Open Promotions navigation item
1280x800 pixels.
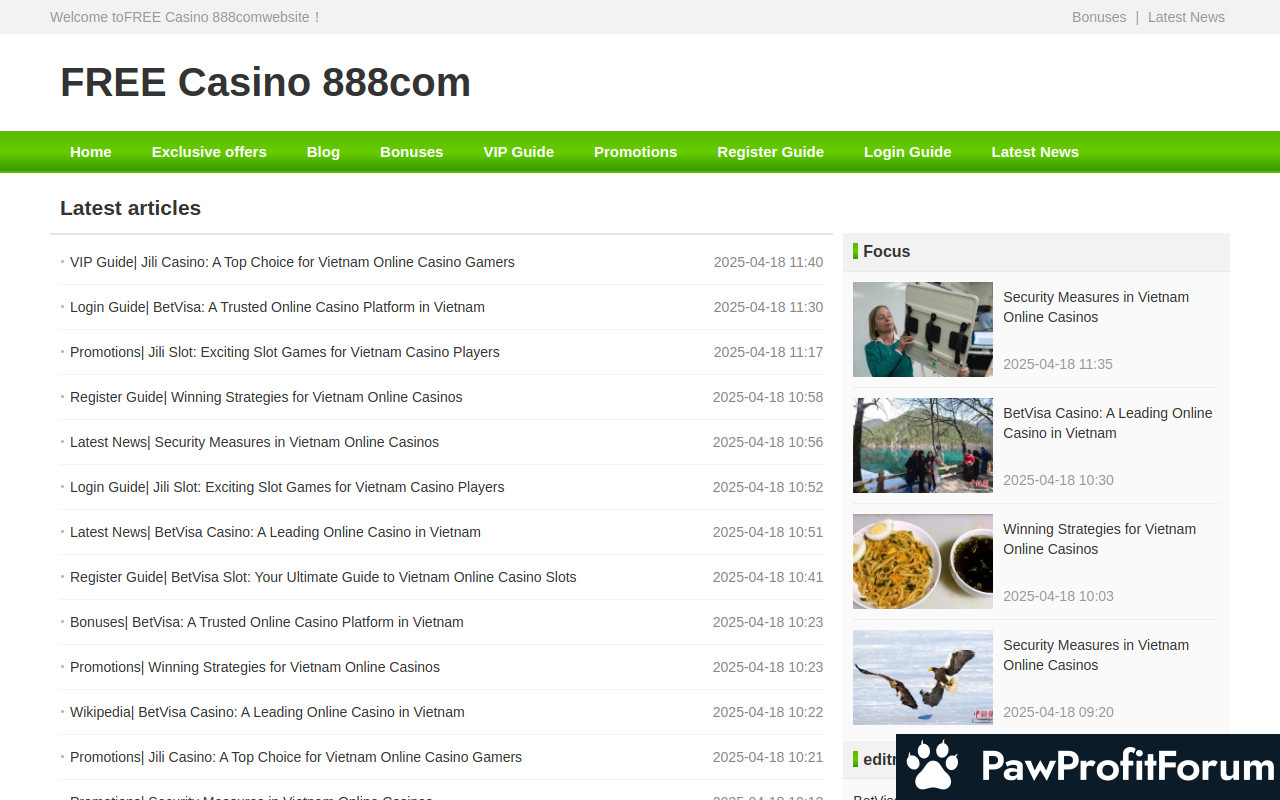(x=635, y=152)
